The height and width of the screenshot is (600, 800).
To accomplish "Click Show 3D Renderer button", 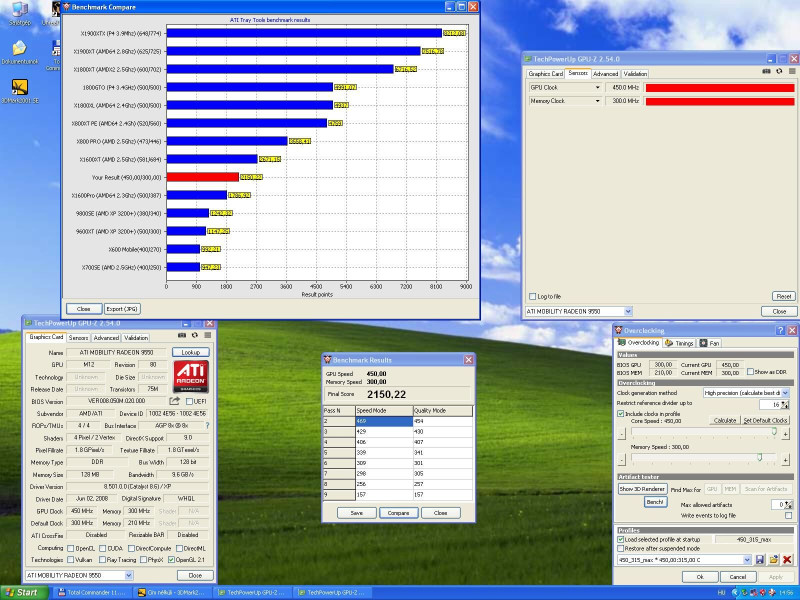I will click(642, 489).
